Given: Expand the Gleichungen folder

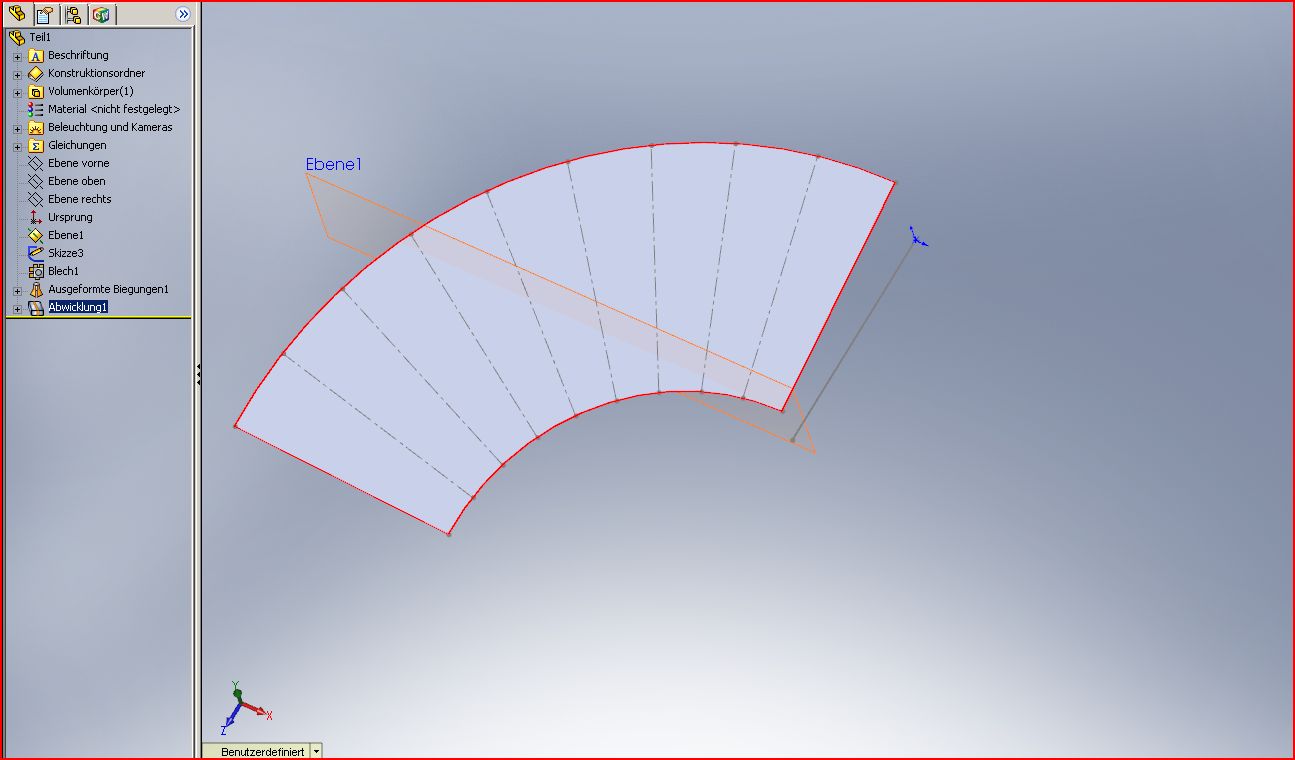Looking at the screenshot, I should point(17,146).
